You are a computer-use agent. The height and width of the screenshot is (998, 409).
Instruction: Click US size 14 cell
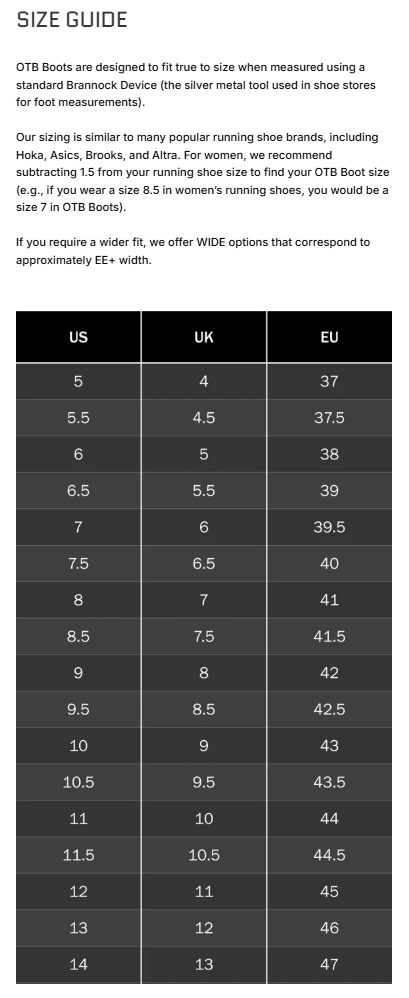pyautogui.click(x=78, y=964)
